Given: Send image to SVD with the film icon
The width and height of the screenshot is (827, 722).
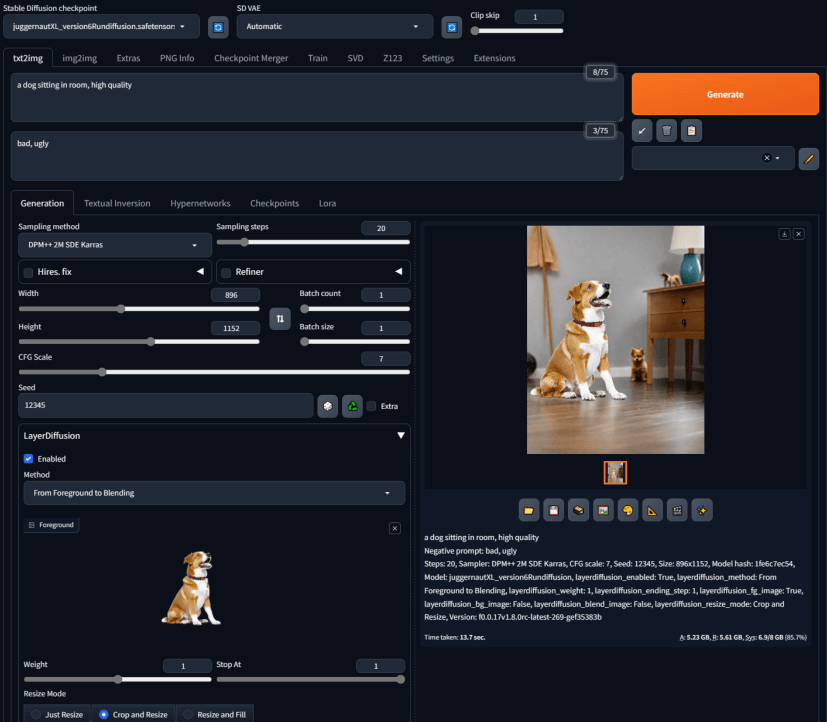Looking at the screenshot, I should [x=677, y=510].
